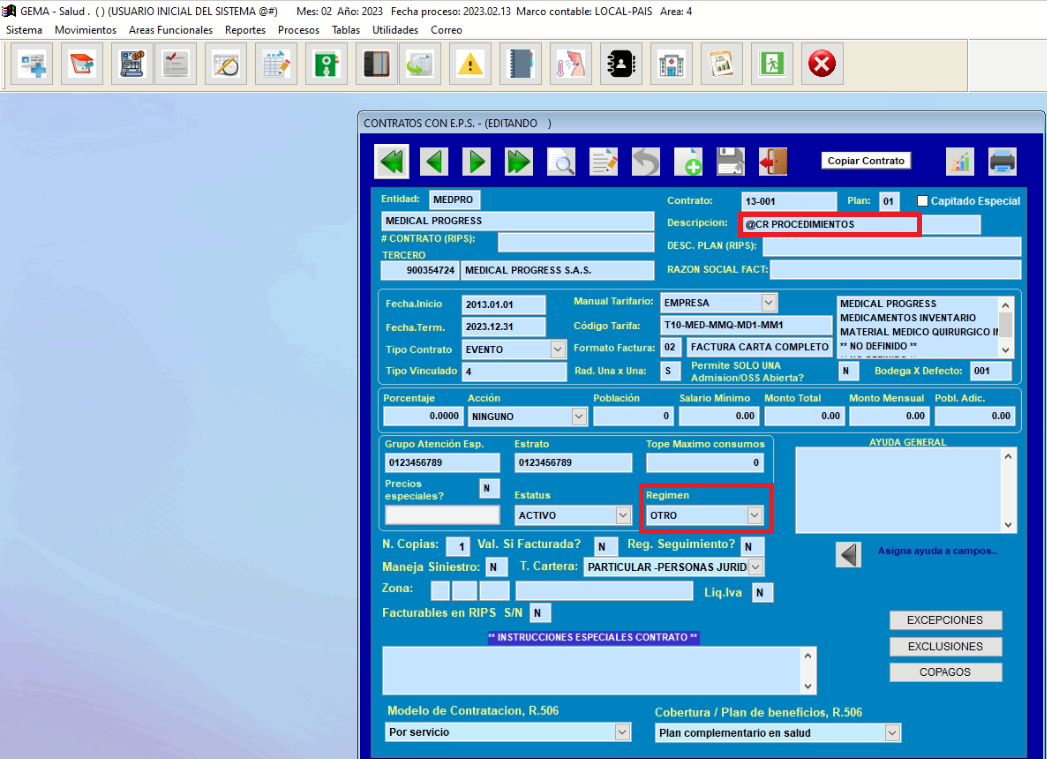Open the checklist with red checkmark icon
1047x759 pixels.
pyautogui.click(x=176, y=64)
